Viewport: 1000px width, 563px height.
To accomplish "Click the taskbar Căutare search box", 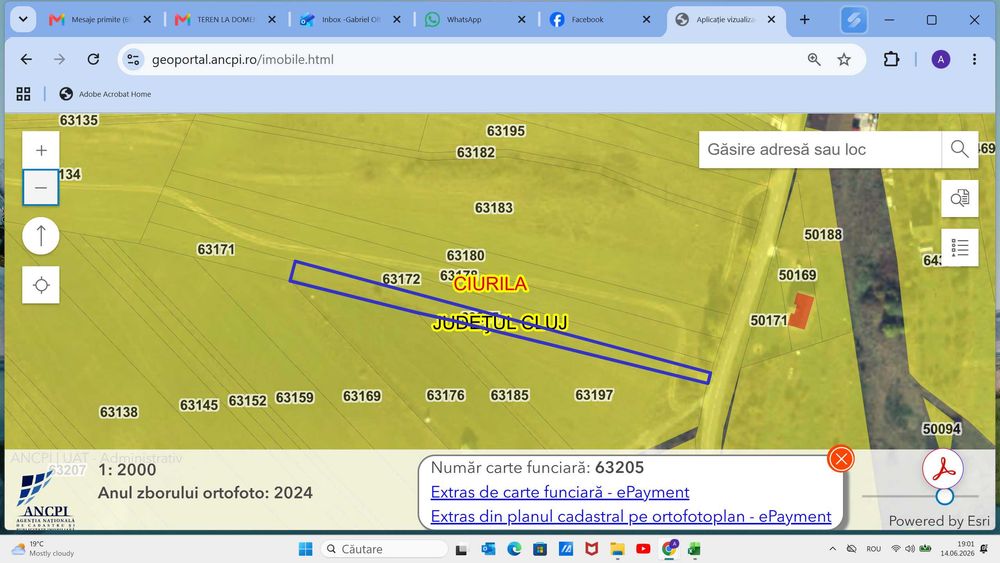I will pyautogui.click(x=385, y=549).
